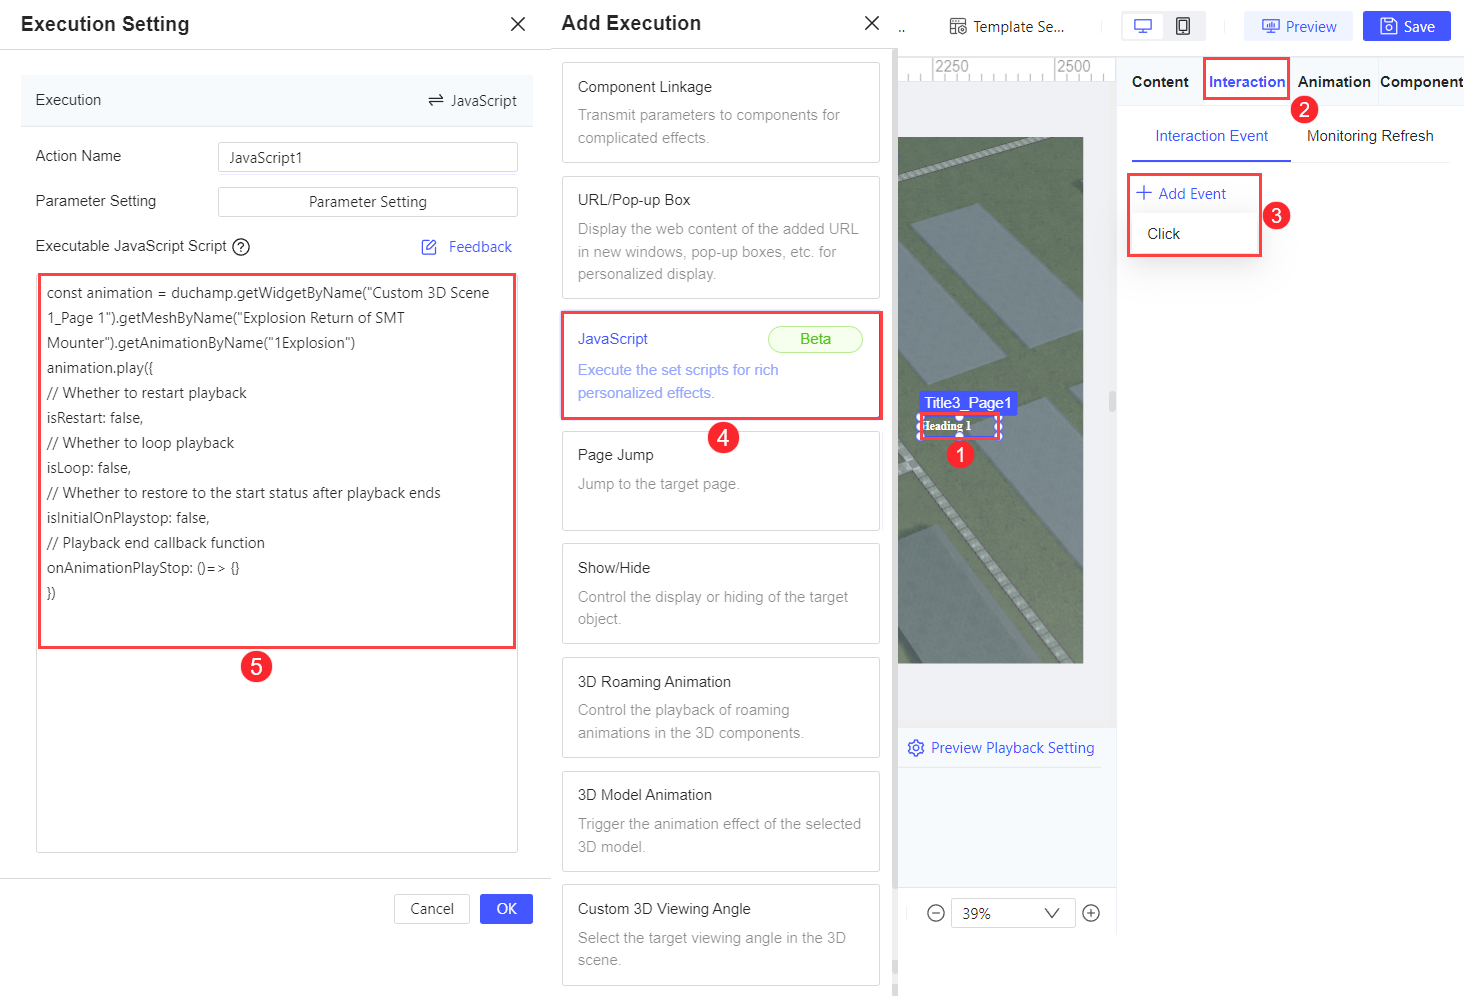Switch to the Interaction tab
The image size is (1464, 996).
[1247, 82]
